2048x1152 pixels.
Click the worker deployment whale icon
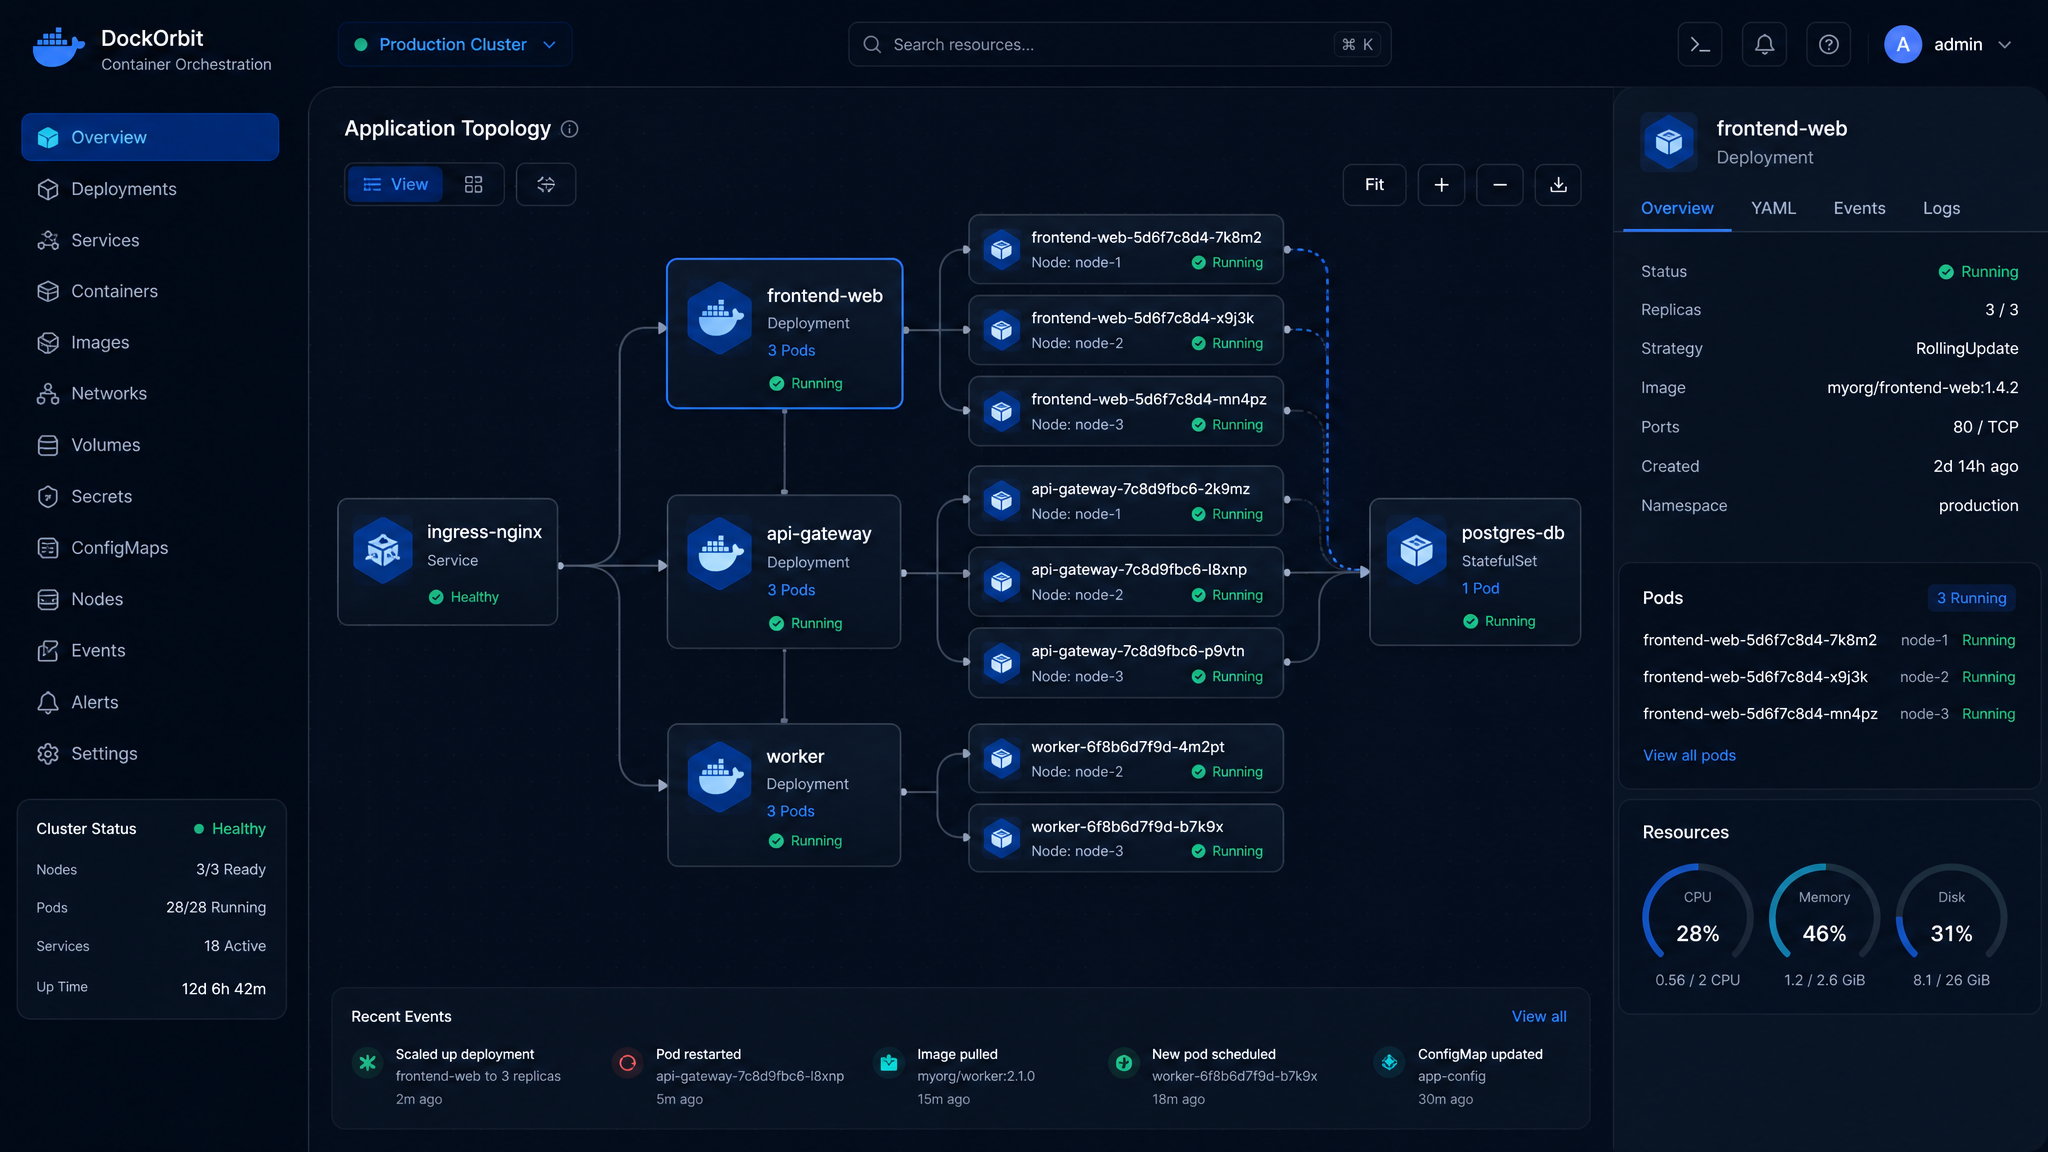pos(719,777)
